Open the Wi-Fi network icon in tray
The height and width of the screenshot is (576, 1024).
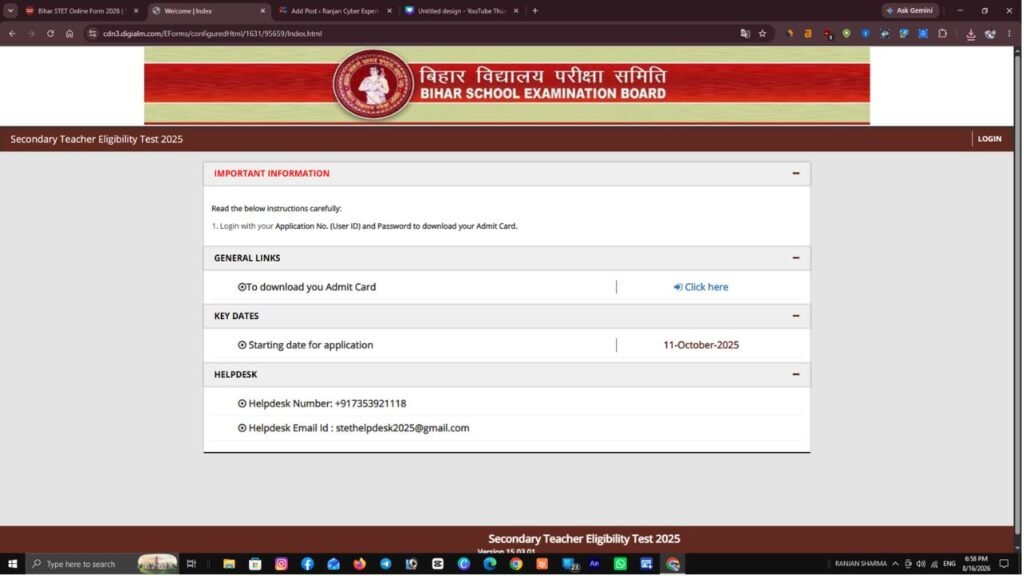[935, 564]
